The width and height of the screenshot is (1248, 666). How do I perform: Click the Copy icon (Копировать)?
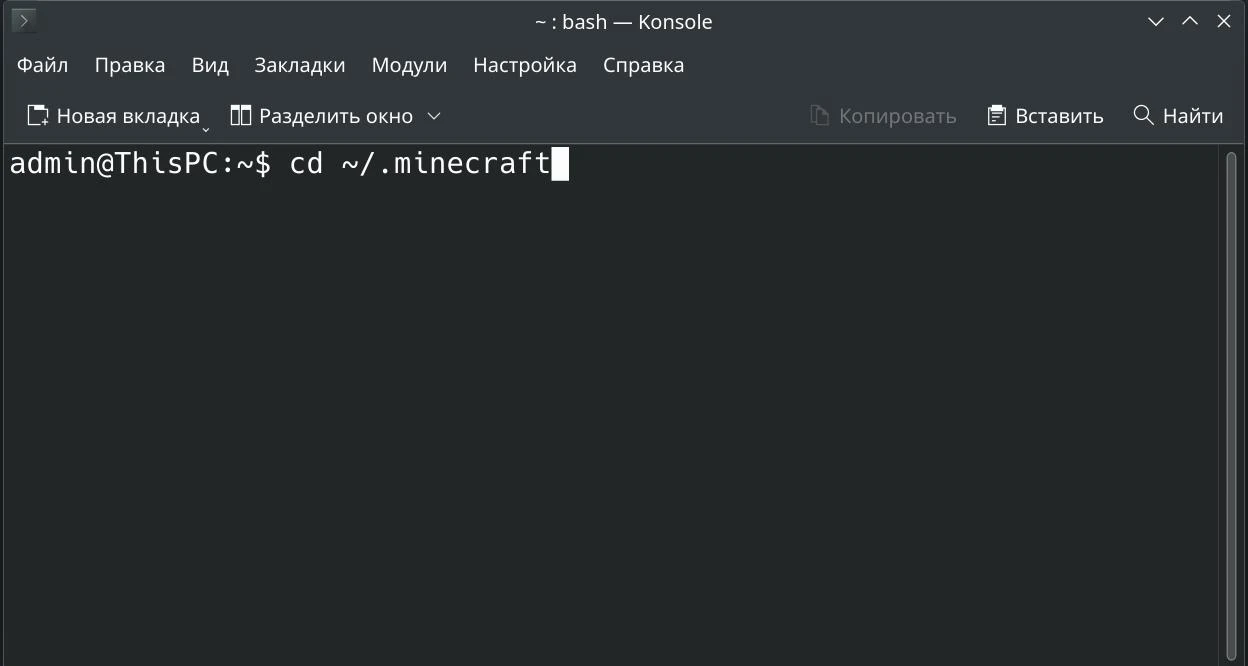coord(820,116)
